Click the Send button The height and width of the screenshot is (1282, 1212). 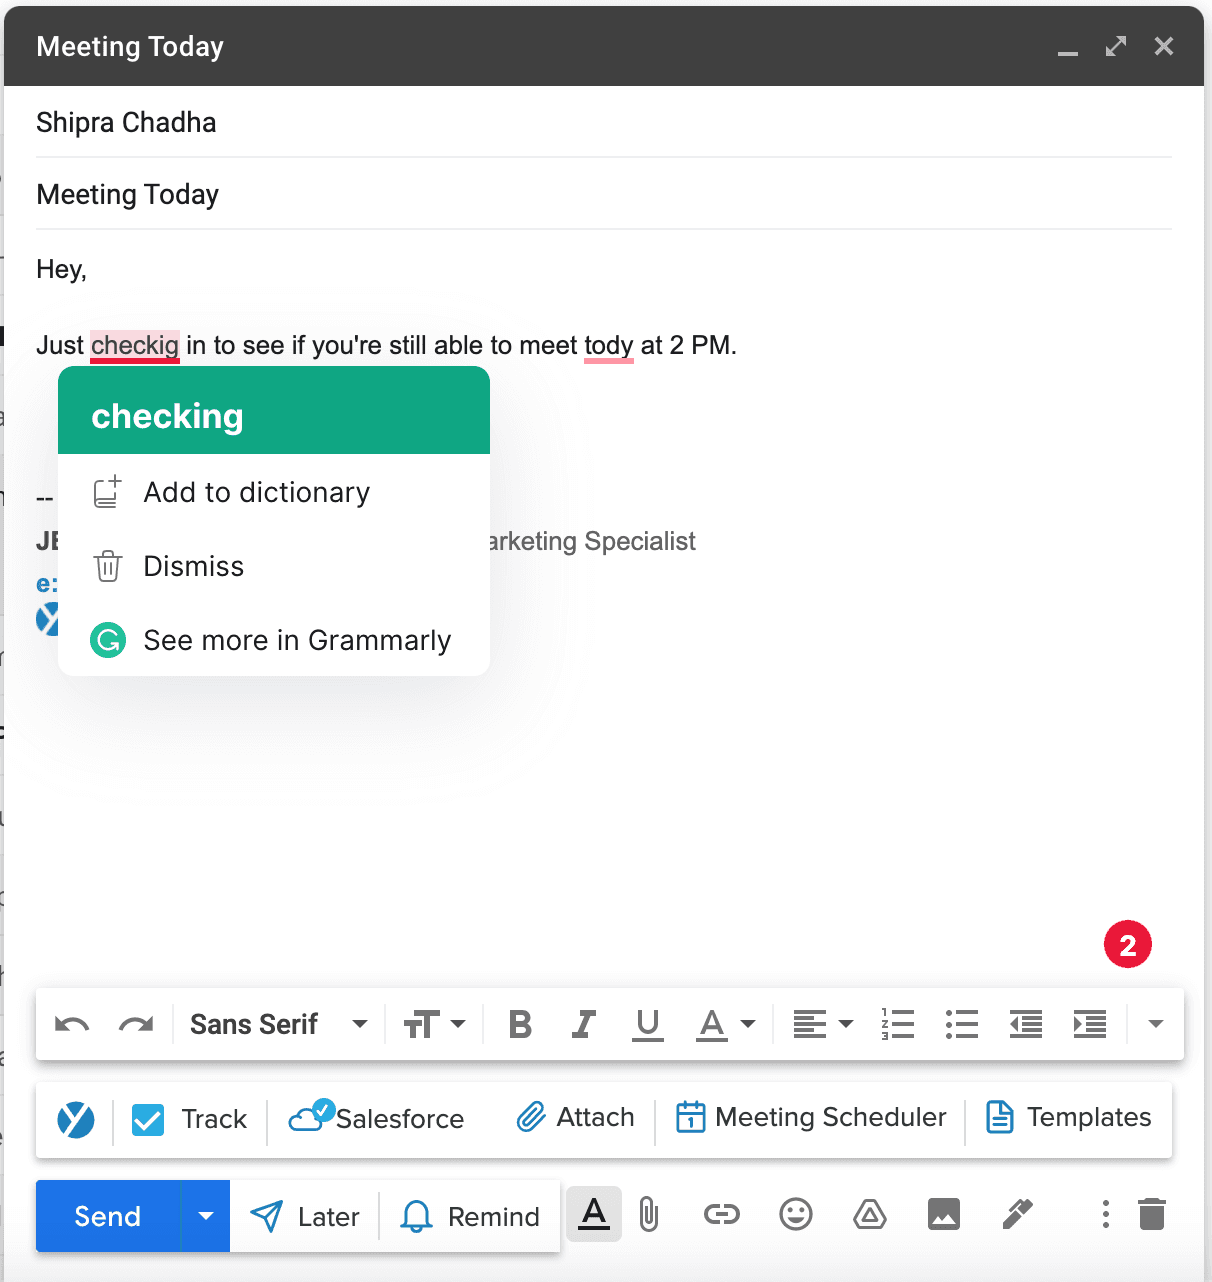[x=105, y=1215]
